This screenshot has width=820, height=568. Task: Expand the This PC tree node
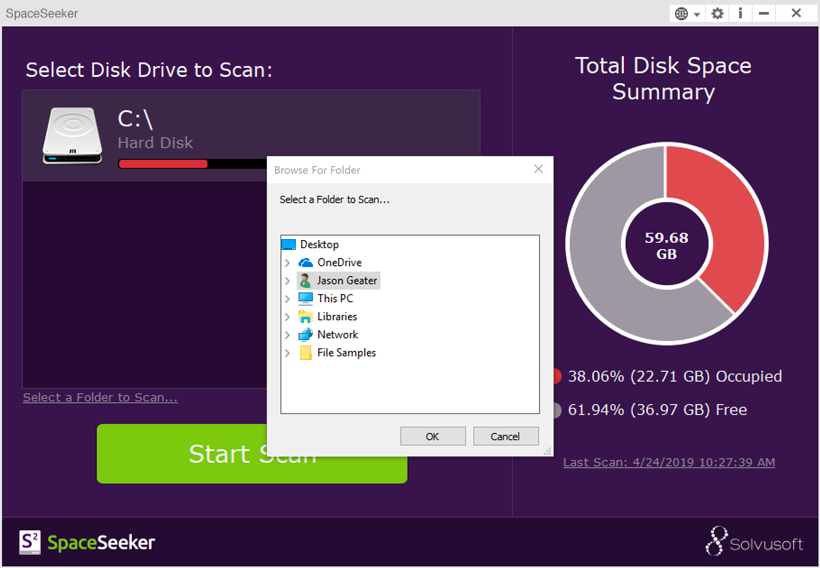(288, 299)
